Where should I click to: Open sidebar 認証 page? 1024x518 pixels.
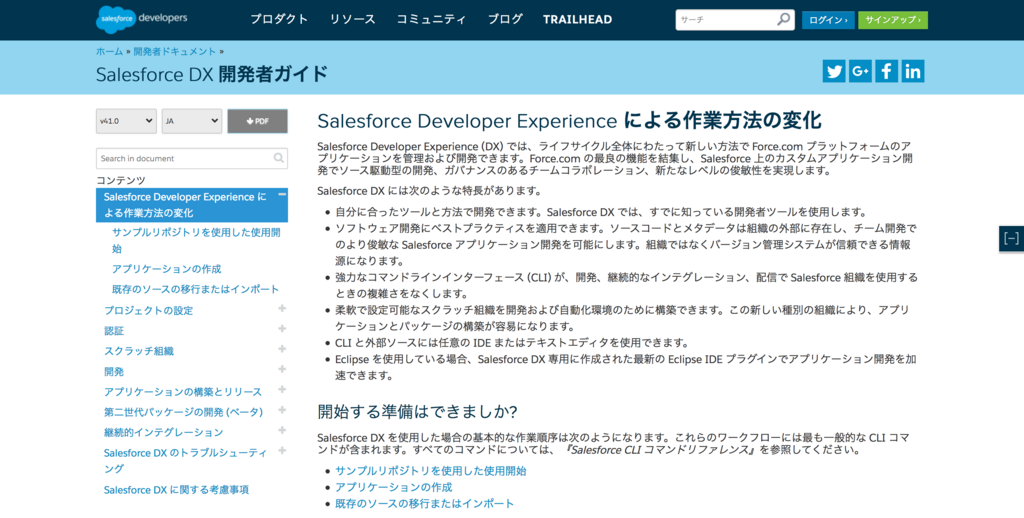[x=114, y=331]
